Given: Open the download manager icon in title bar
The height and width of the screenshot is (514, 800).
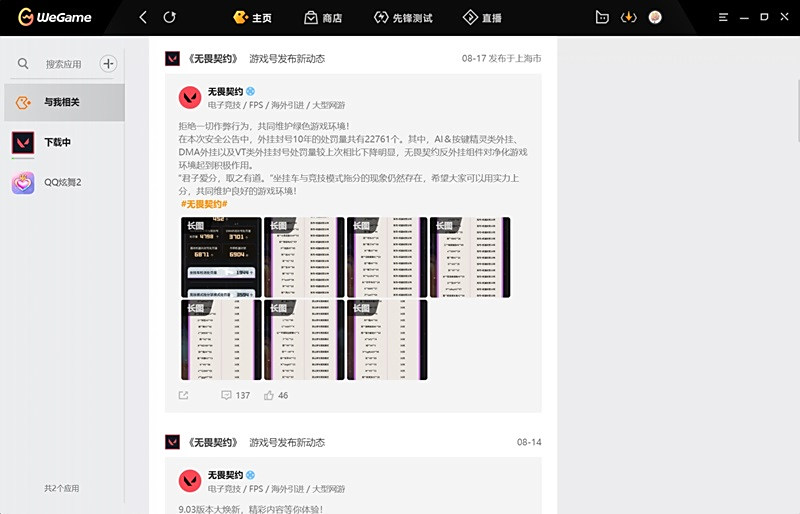Looking at the screenshot, I should click(x=629, y=17).
